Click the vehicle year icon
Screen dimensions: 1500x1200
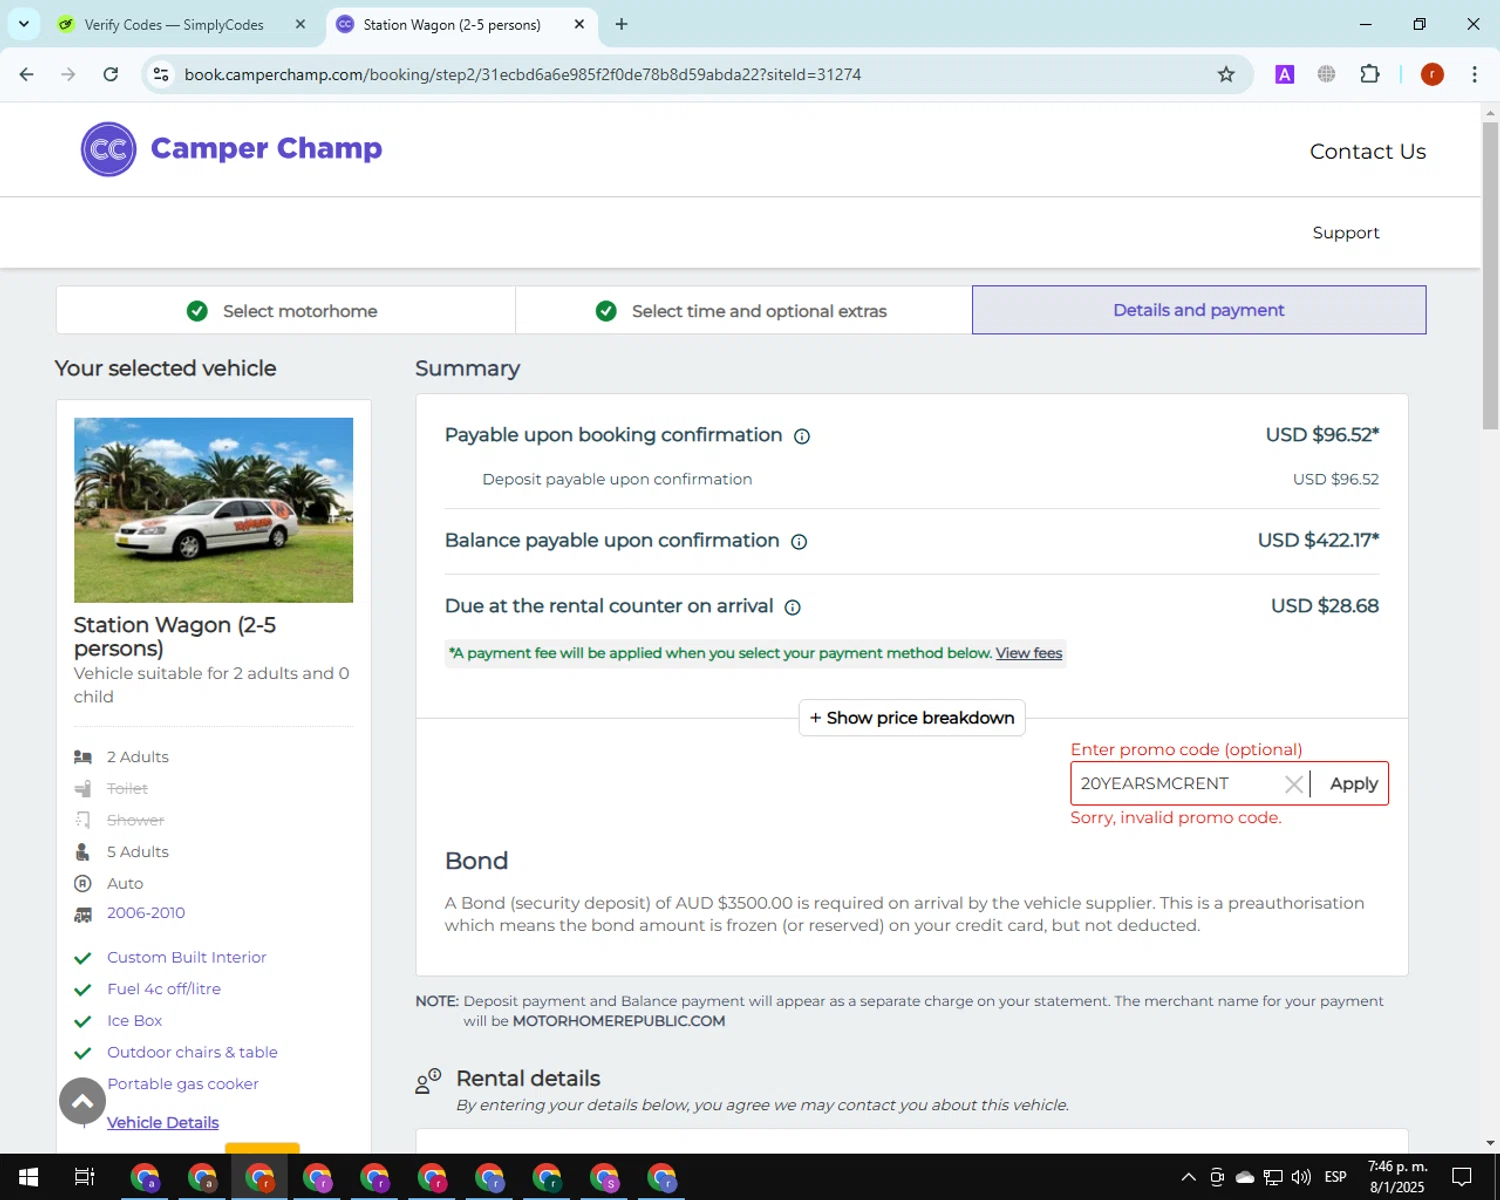coord(83,914)
